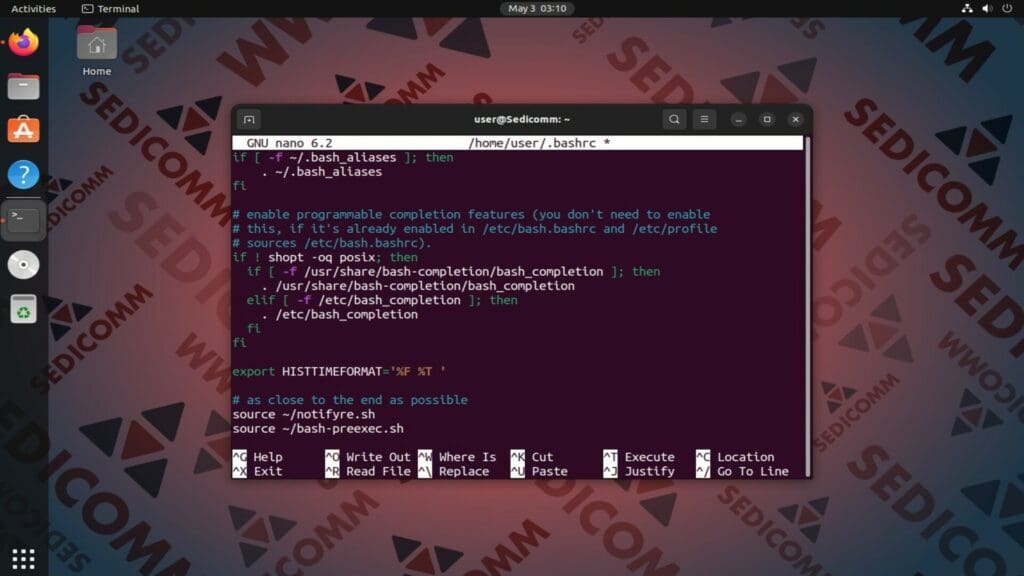Viewport: 1024px width, 576px height.
Task: Click the terminal title 'user@Sedicomm: ~'
Action: (x=522, y=120)
